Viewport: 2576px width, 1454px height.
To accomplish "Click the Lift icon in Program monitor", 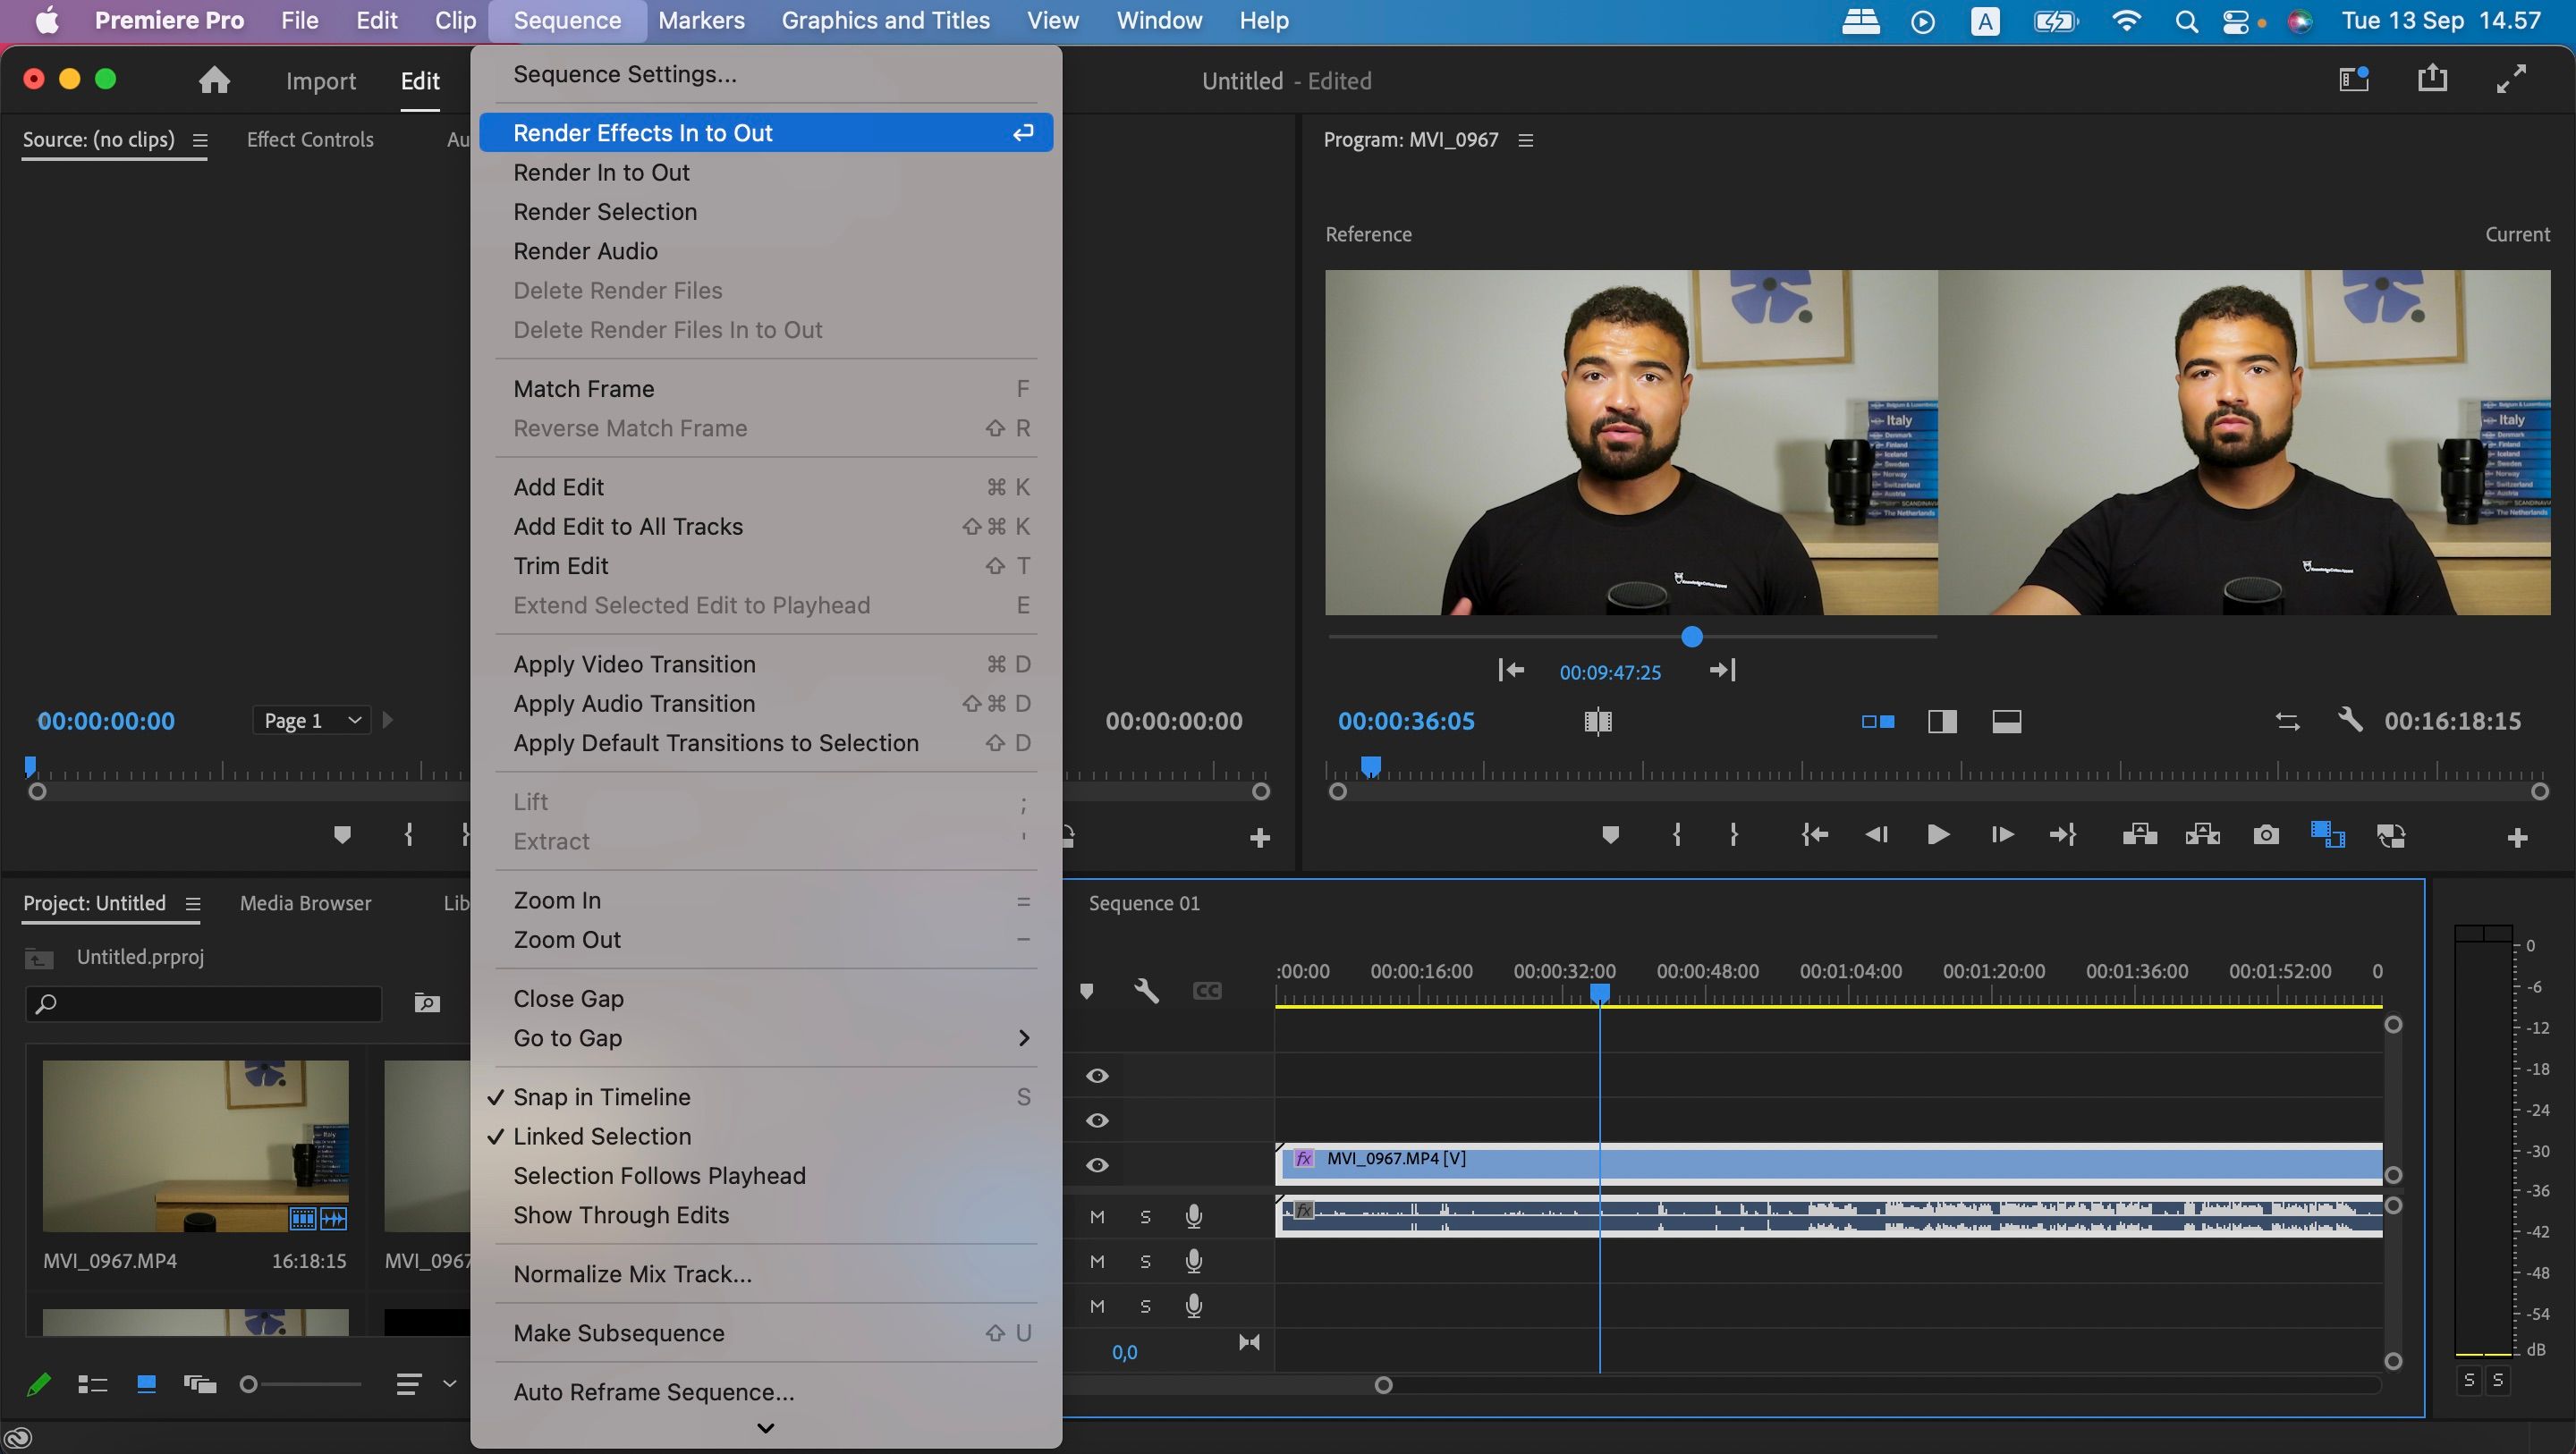I will [x=2139, y=833].
